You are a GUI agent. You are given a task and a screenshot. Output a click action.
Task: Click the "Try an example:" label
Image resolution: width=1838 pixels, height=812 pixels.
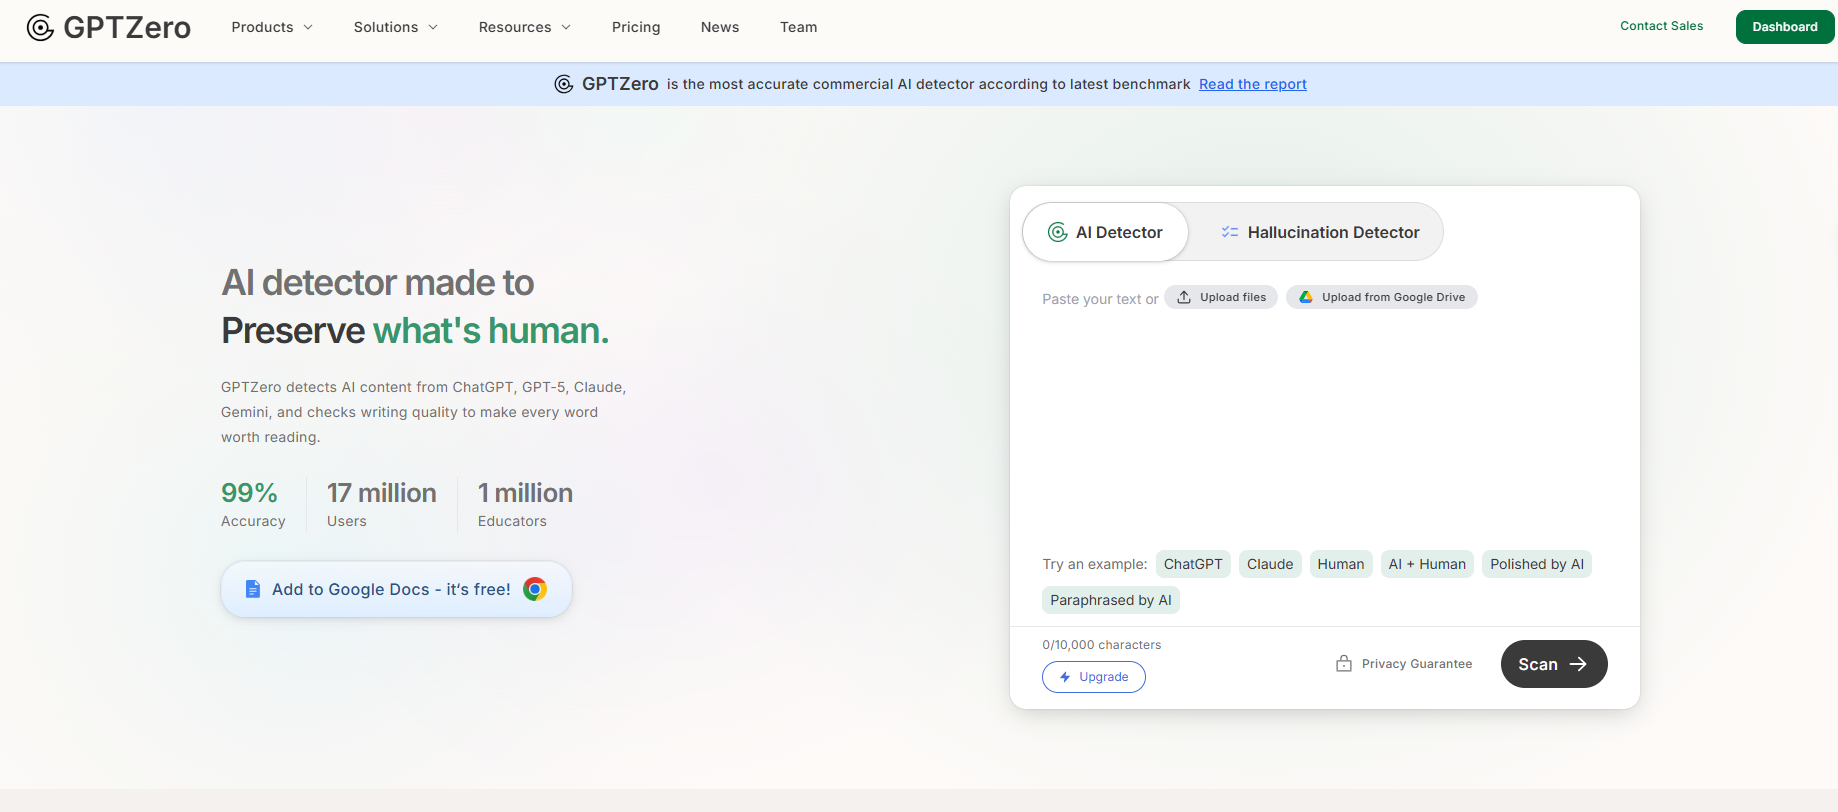click(x=1095, y=564)
